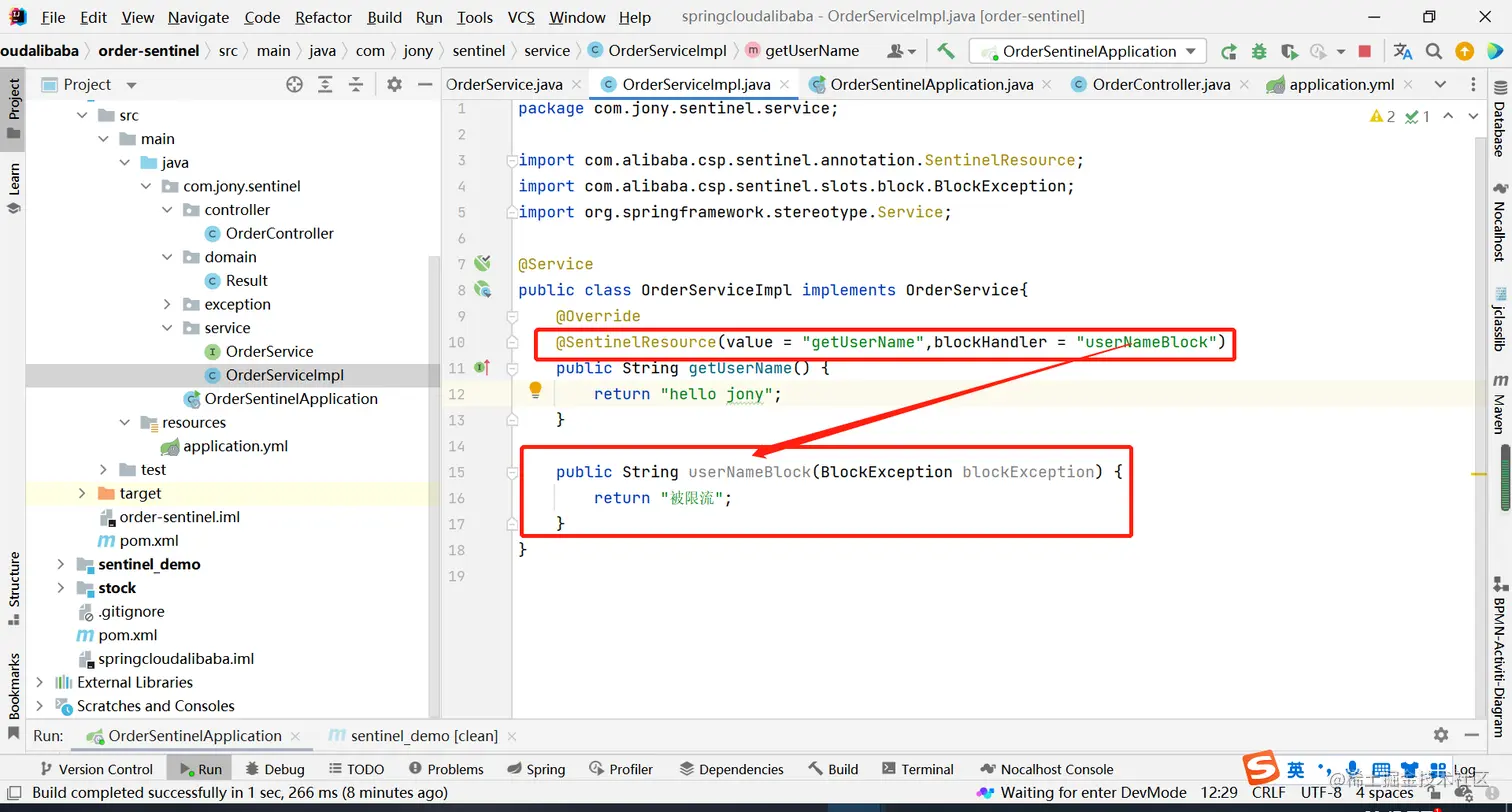Click the implements gutter icon on line 11

pyautogui.click(x=483, y=368)
